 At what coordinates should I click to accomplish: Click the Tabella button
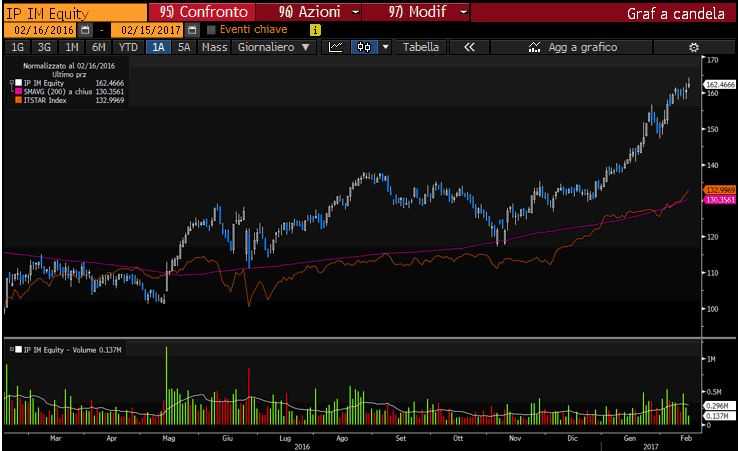pos(421,47)
